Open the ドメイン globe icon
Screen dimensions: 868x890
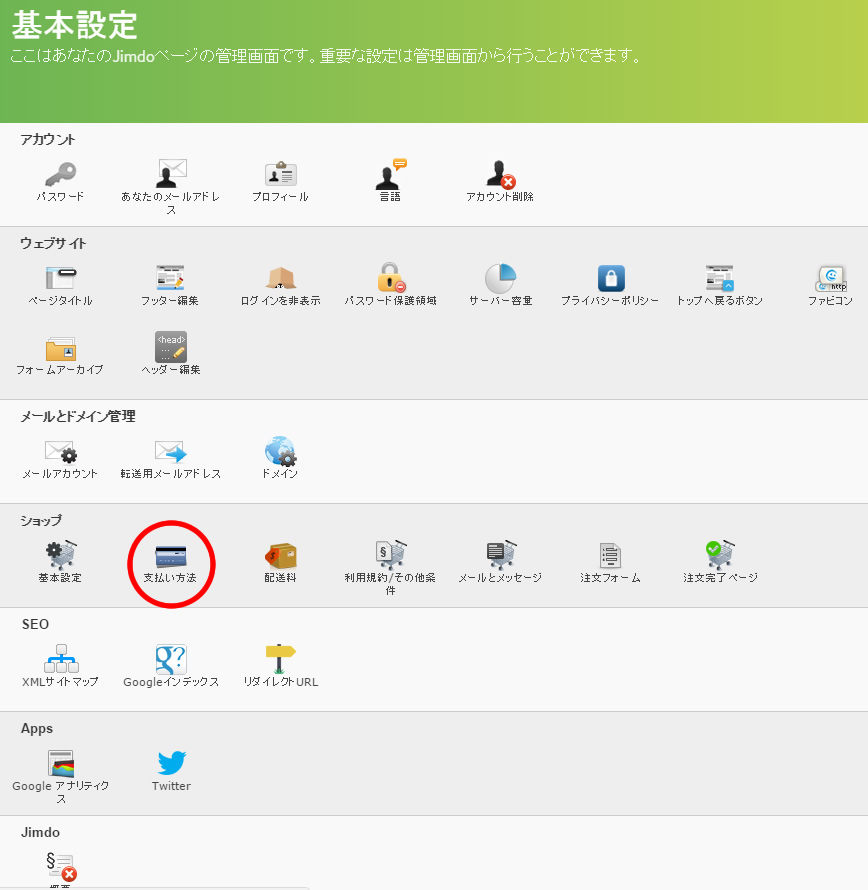coord(280,451)
